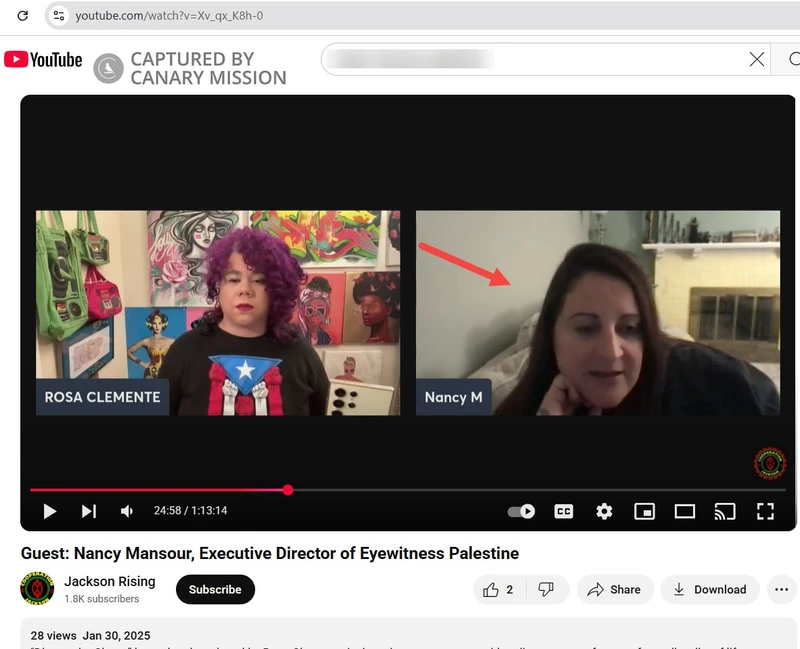The image size is (800, 649).
Task: Share the video
Action: 615,590
